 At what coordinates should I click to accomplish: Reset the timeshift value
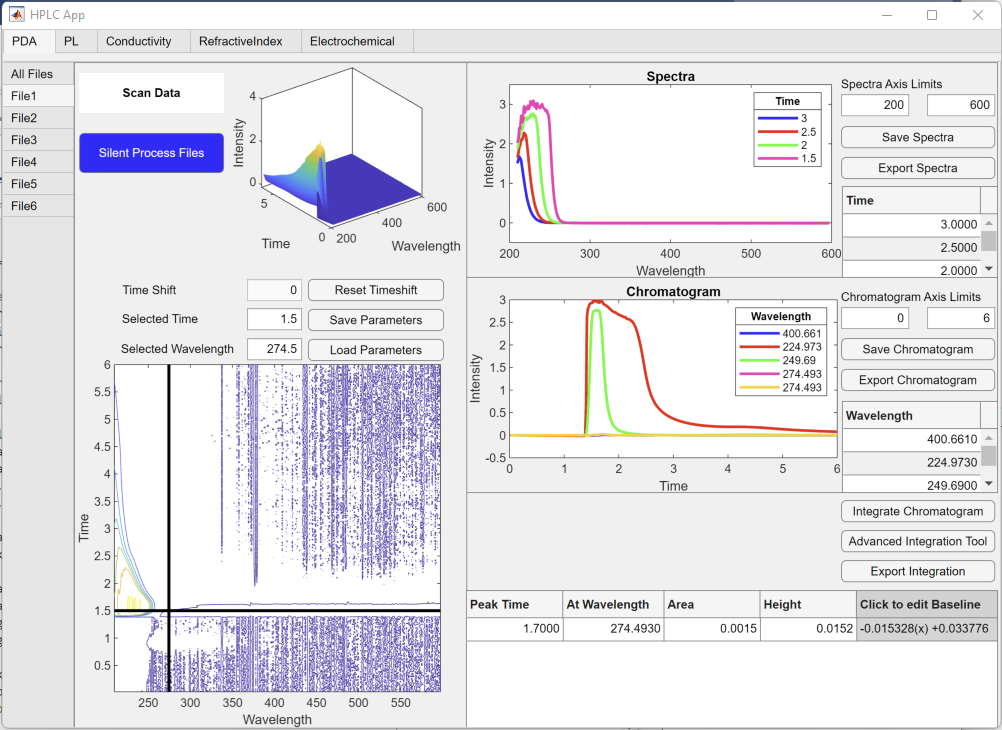point(375,290)
